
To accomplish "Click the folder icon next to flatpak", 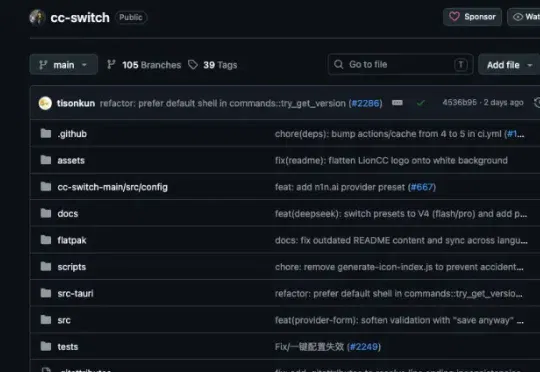I will point(46,240).
